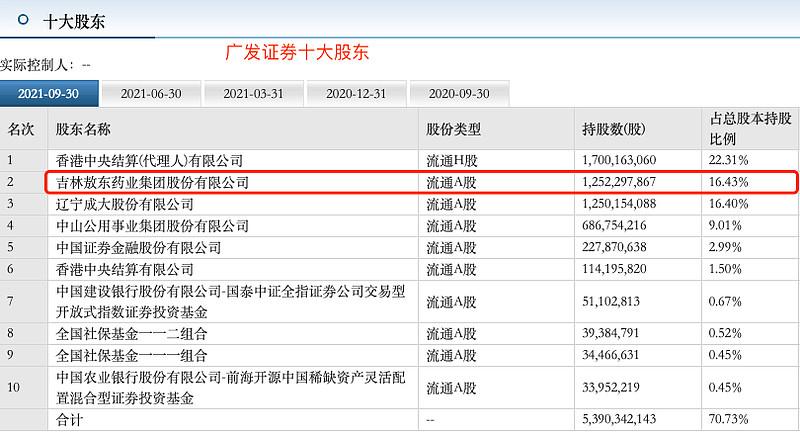Select shareholder 全国社保基金一一一组合
Screen dimensions: 800x433
coord(132,355)
